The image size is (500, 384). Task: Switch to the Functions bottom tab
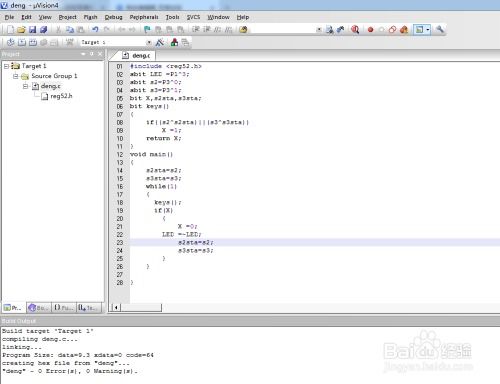(x=64, y=307)
